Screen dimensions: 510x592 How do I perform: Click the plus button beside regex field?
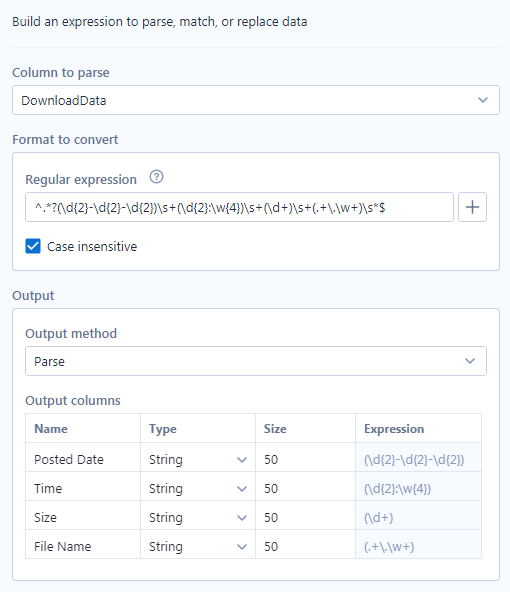pos(472,207)
